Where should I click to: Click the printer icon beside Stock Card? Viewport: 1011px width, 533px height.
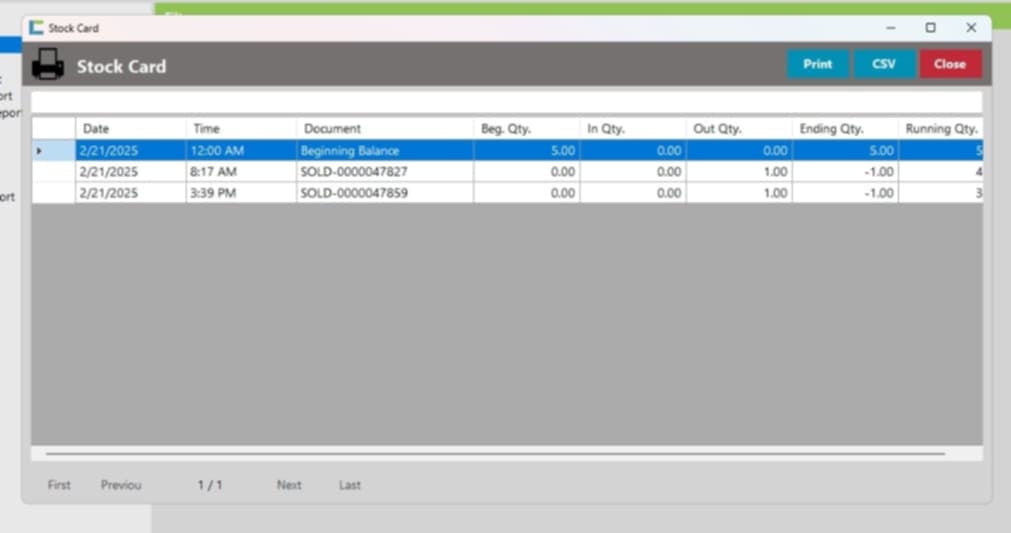(x=47, y=65)
